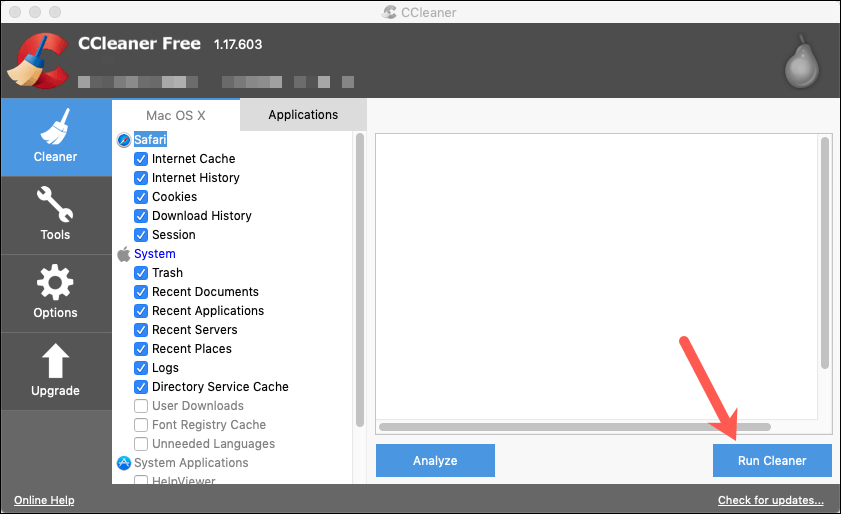Toggle the Recent Applications checkbox
Screen dimensions: 841x514
pyautogui.click(x=141, y=311)
